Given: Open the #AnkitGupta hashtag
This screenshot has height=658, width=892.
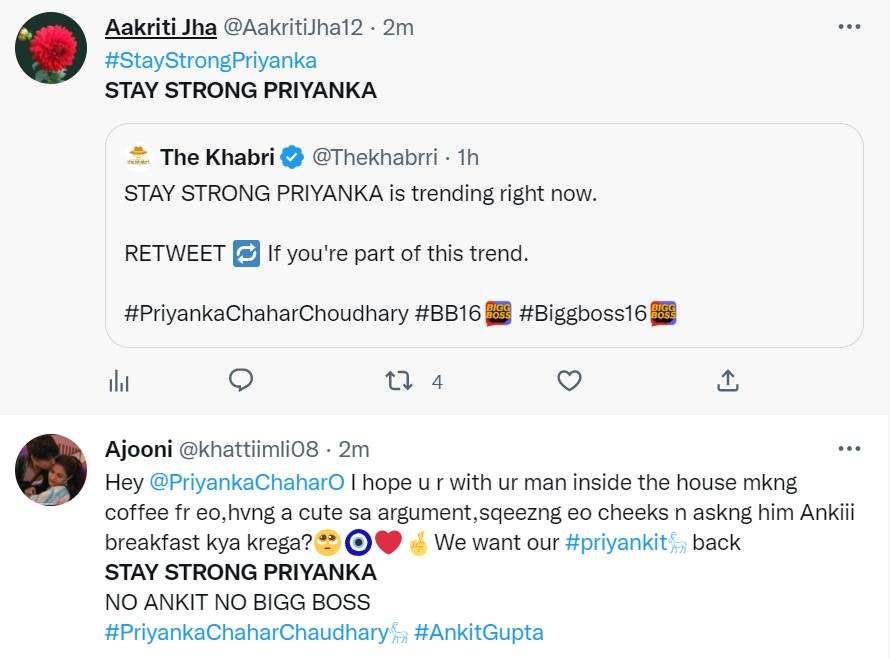Looking at the screenshot, I should coord(478,632).
